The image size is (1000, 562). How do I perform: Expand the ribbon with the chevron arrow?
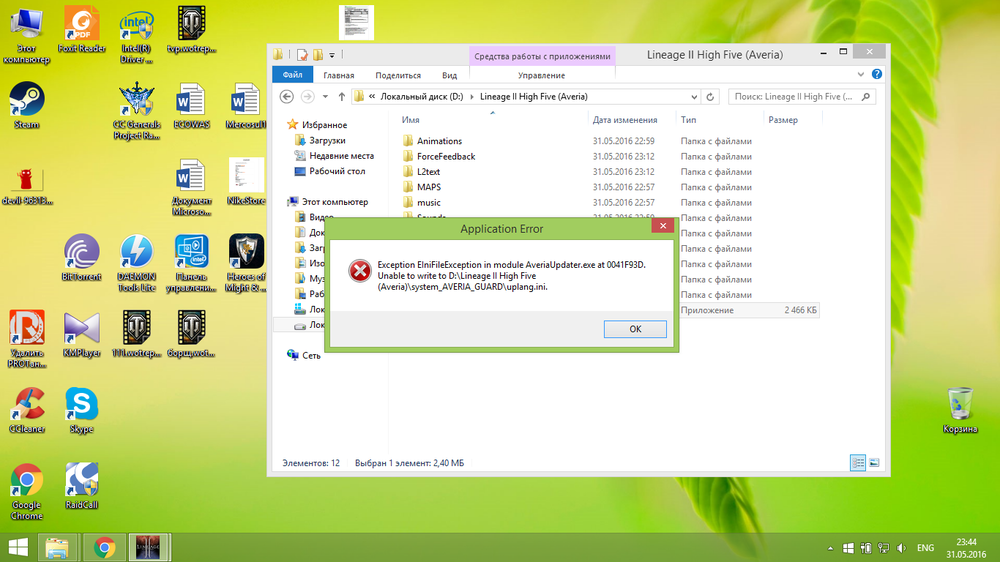click(x=862, y=75)
